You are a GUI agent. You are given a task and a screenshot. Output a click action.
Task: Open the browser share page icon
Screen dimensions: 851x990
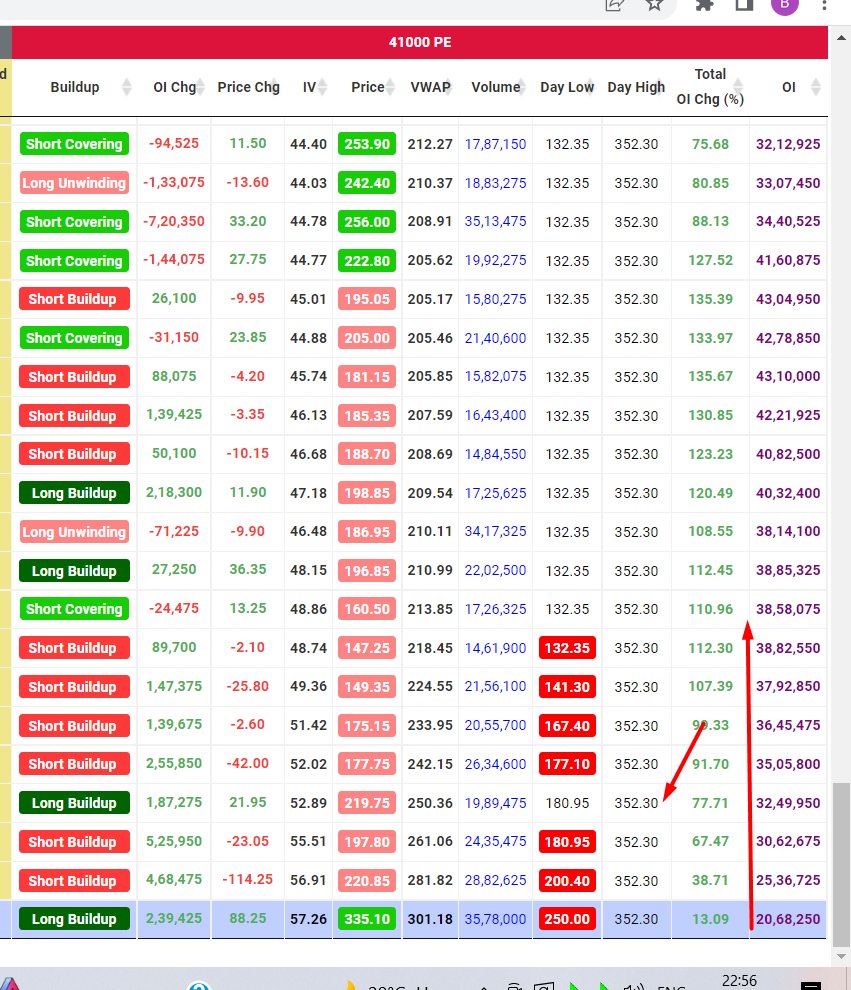614,5
